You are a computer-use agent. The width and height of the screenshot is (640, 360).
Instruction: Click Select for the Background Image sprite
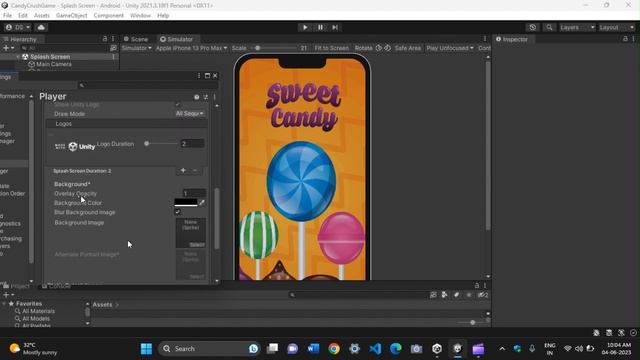coord(197,244)
